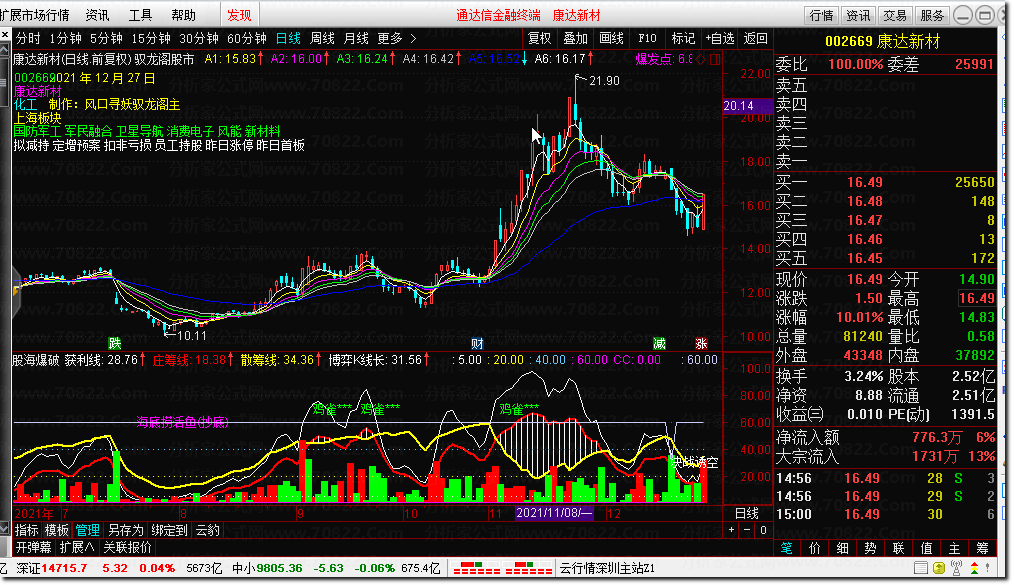The width and height of the screenshot is (1014, 585).
Task: Click the antenna signal icon in status bar
Action: point(956,568)
